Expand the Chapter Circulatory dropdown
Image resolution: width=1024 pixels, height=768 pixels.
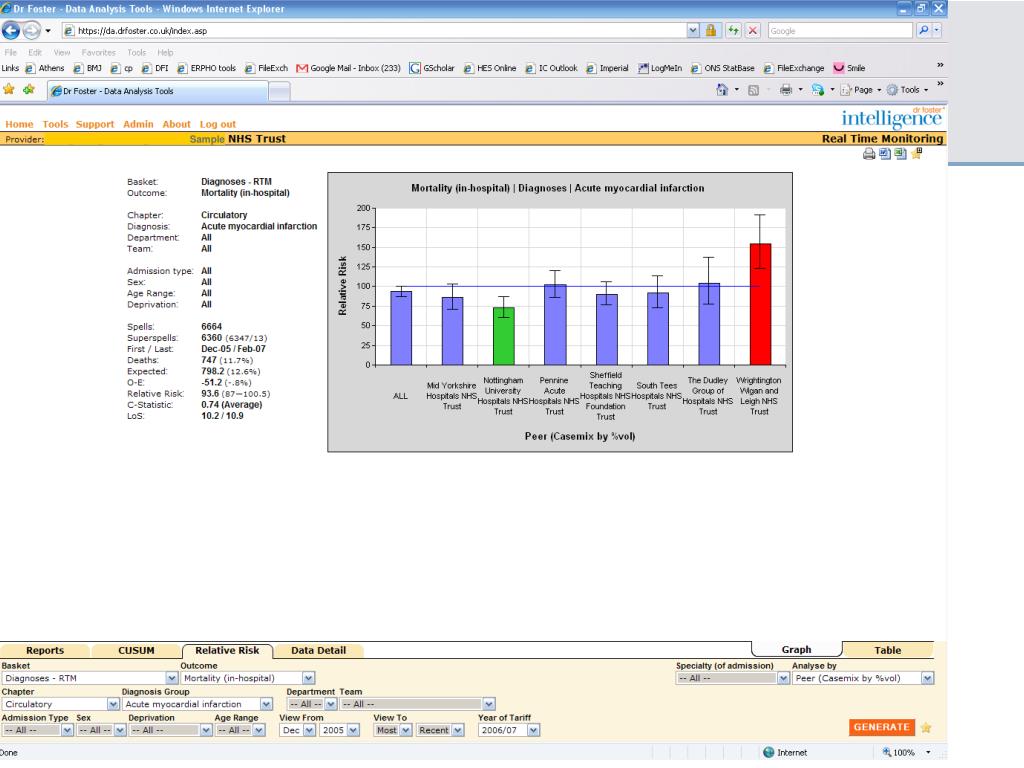point(113,704)
